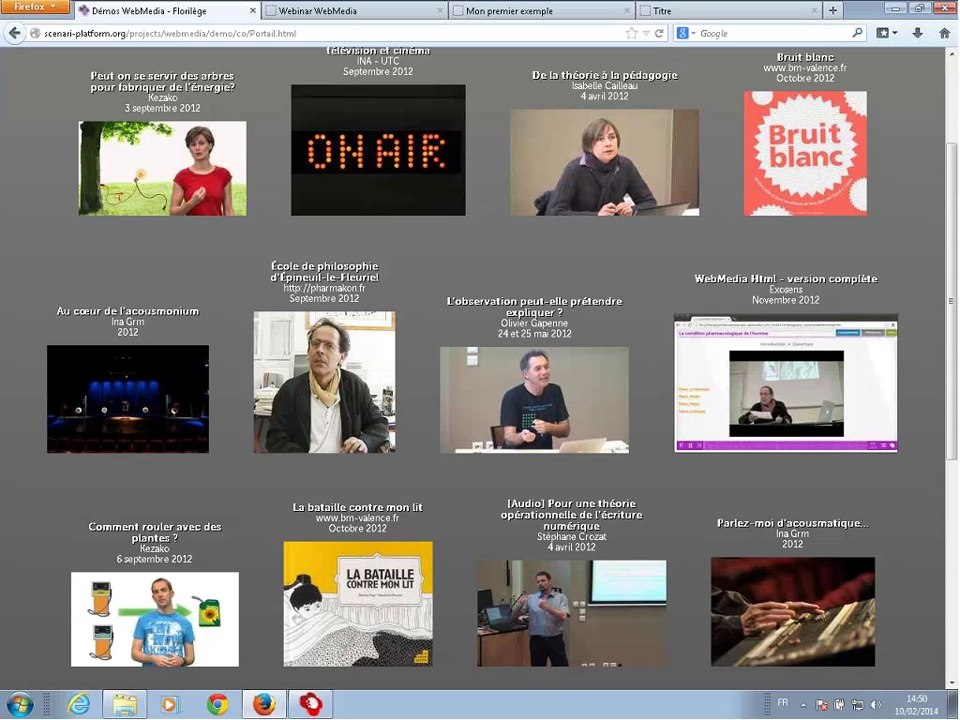Click the Bruit blanc title link
960x720 pixels.
pyautogui.click(x=805, y=57)
